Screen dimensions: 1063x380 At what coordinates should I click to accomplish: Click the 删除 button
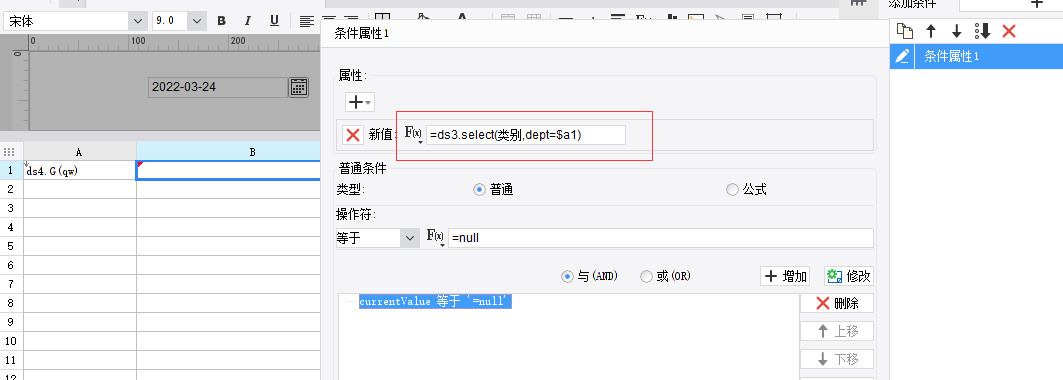point(837,303)
